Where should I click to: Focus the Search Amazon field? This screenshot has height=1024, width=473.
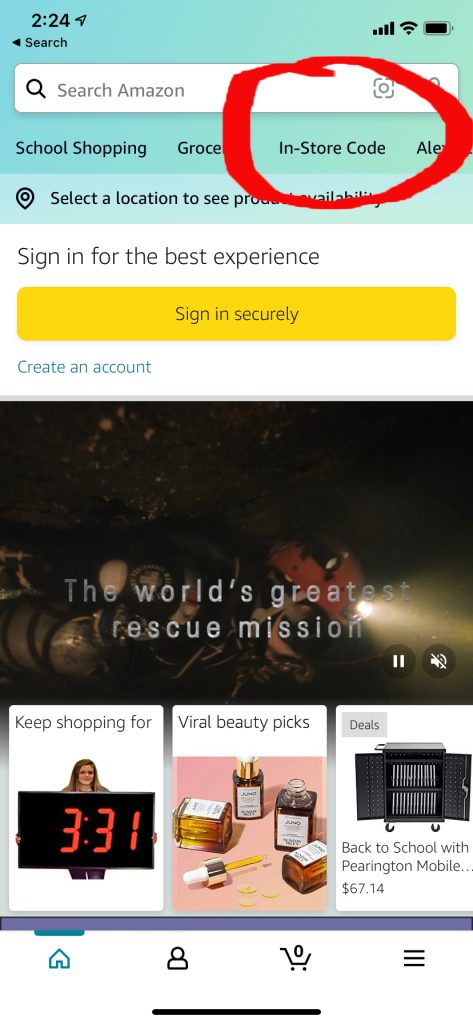(236, 88)
